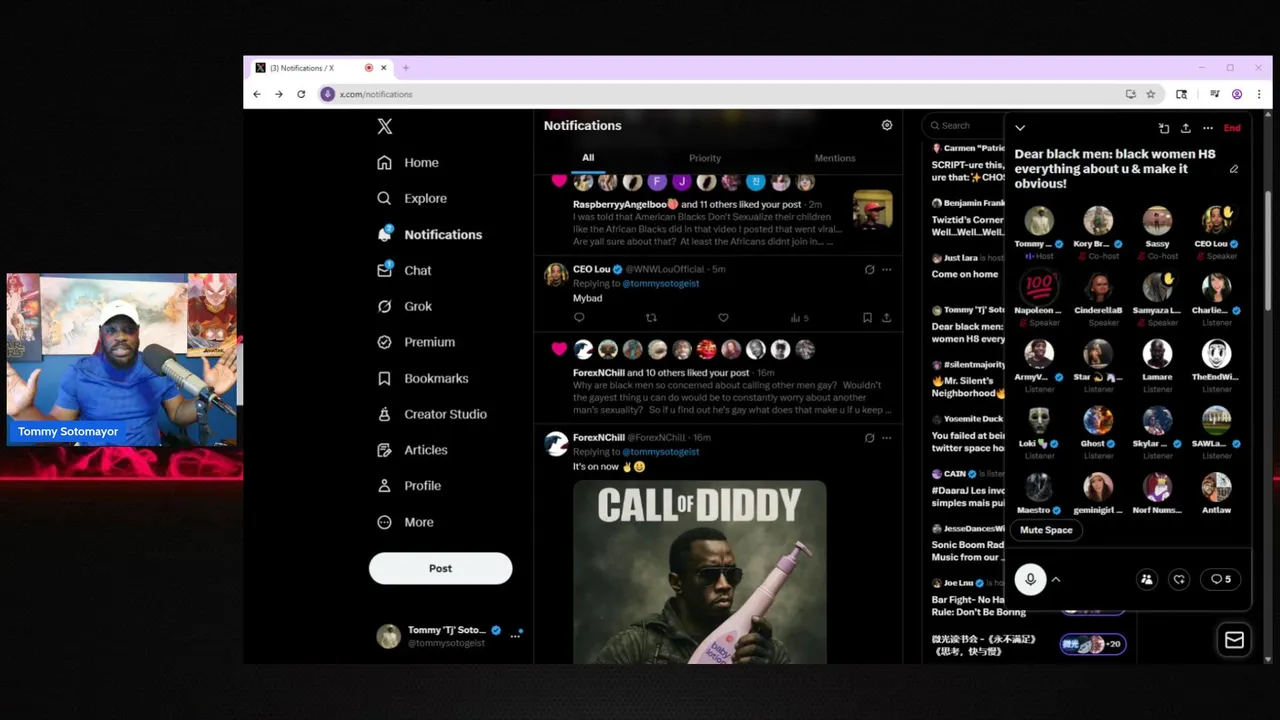Open thumbnail in RaspberryyAngelboo liked notification
1280x720 pixels.
tap(872, 210)
